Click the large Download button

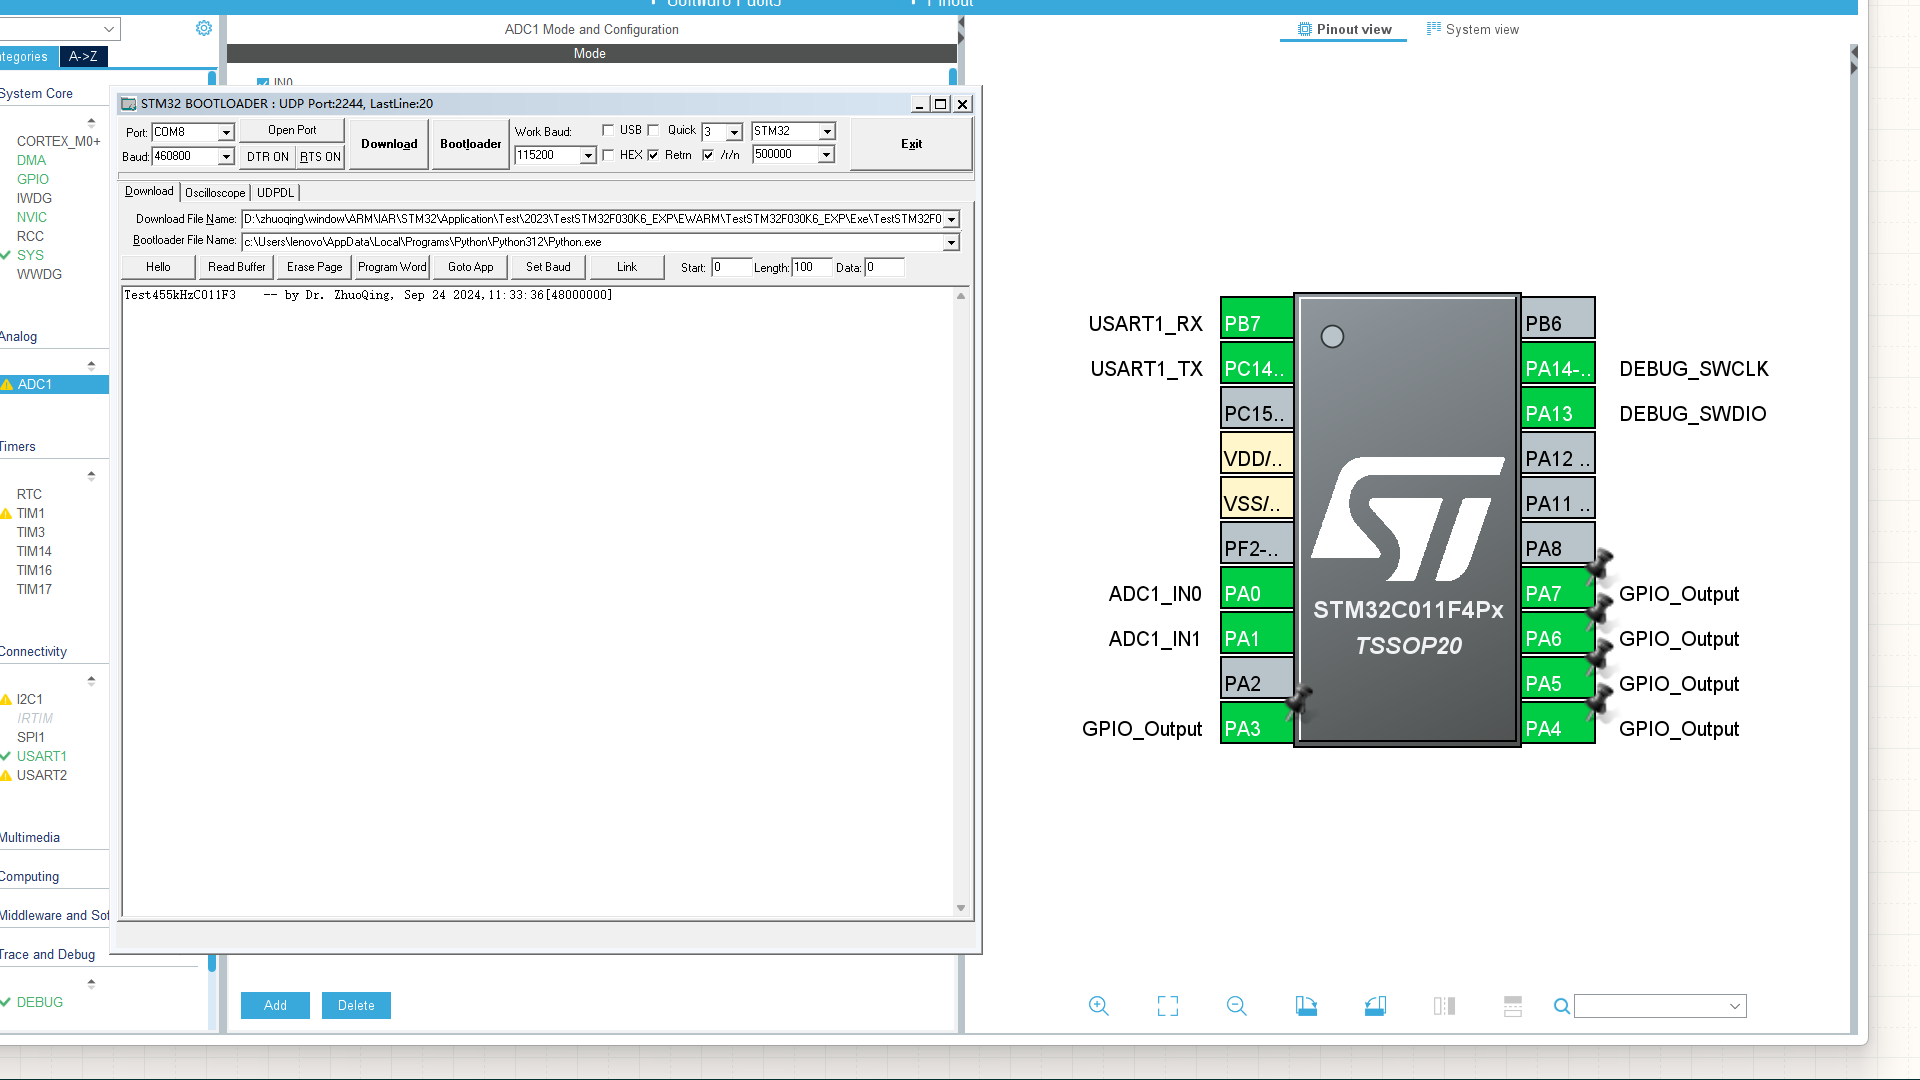tap(389, 144)
